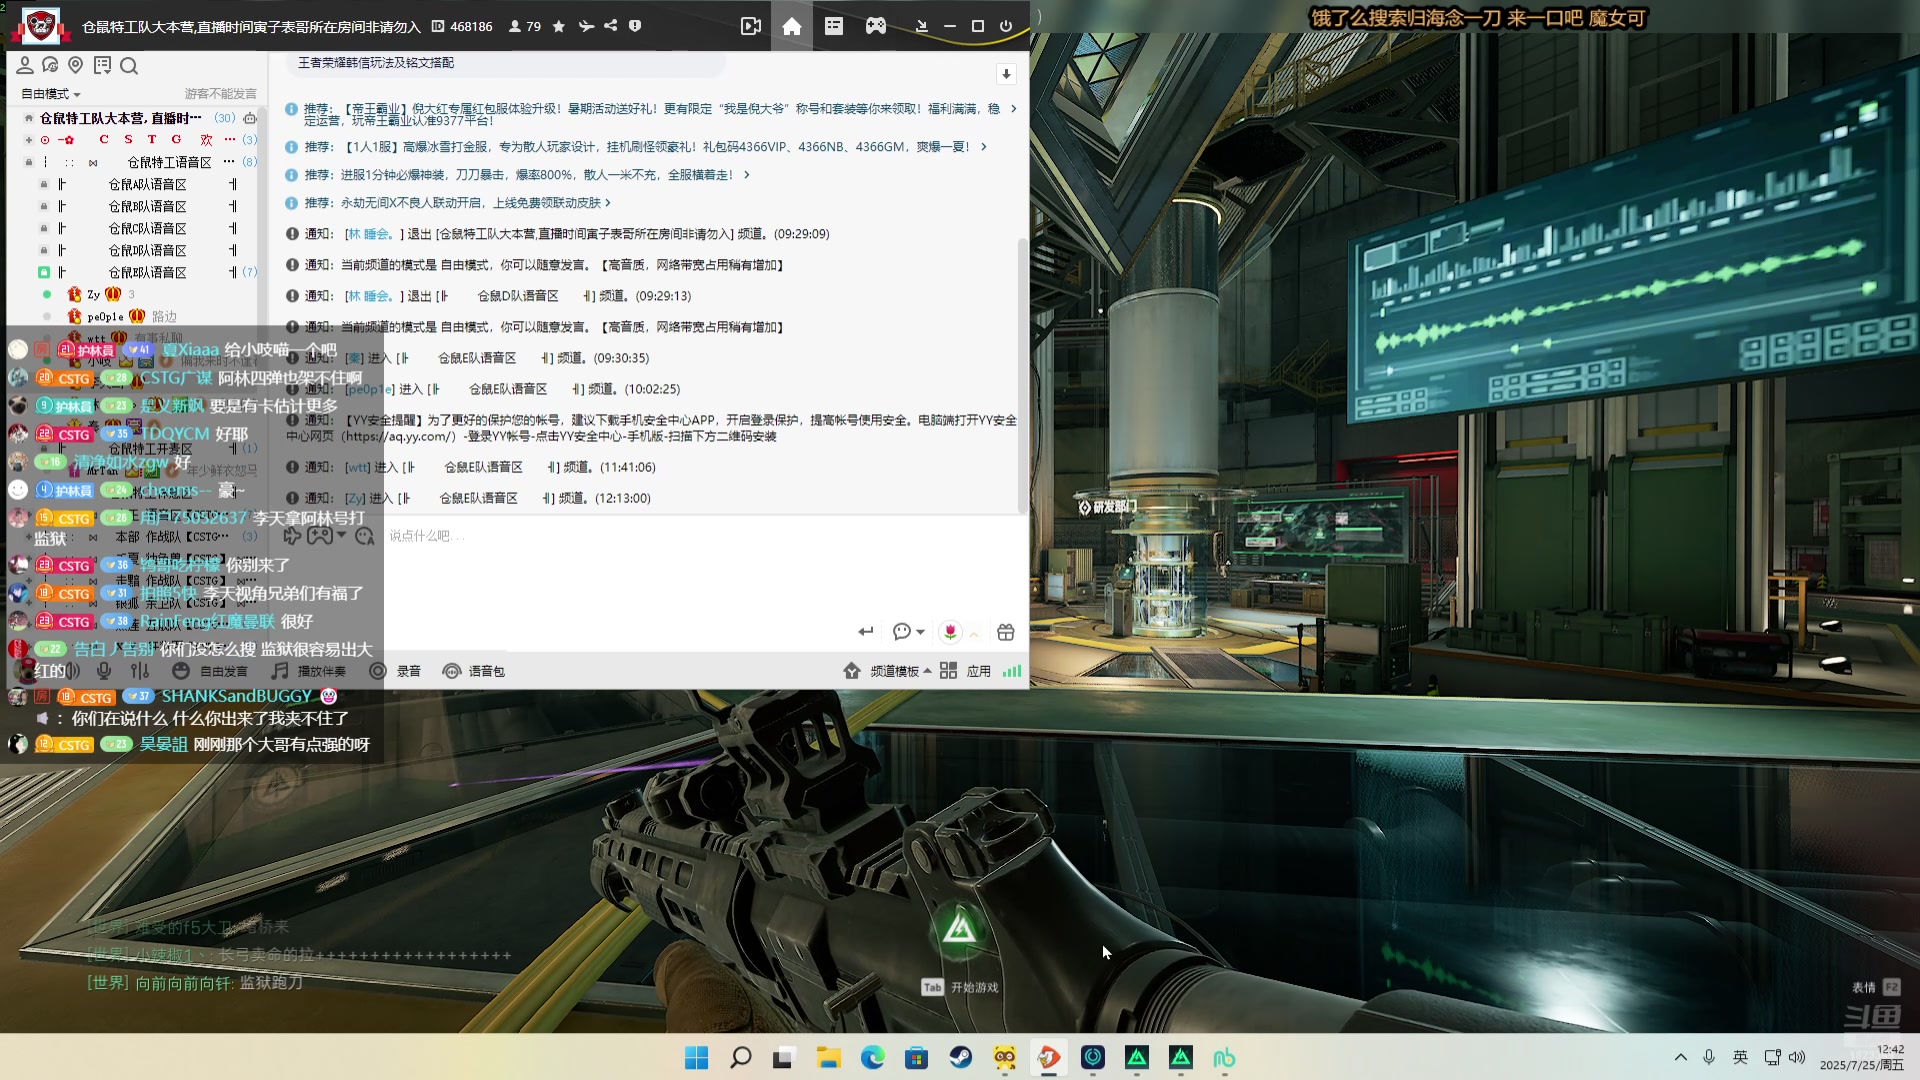This screenshot has width=1920, height=1080.
Task: Select the 仓鼠D队语音区 channel
Action: (147, 250)
